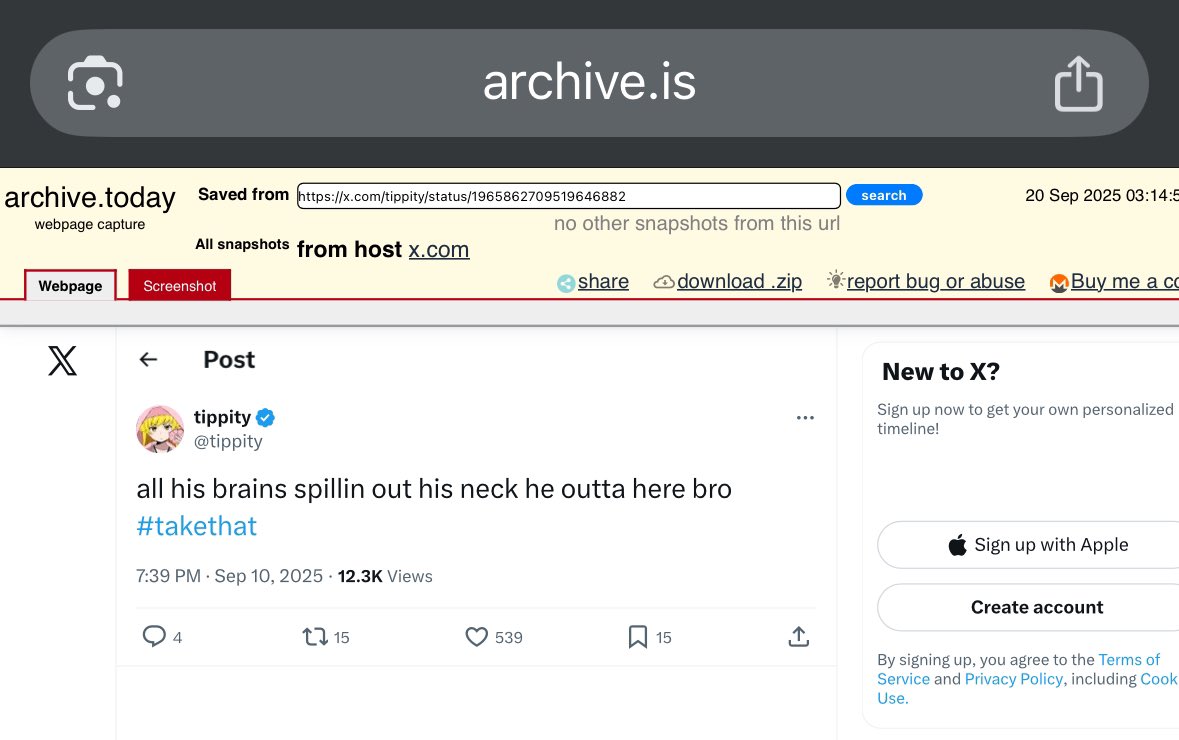The image size is (1179, 740).
Task: Reply using the comment bubble icon
Action: (x=154, y=636)
